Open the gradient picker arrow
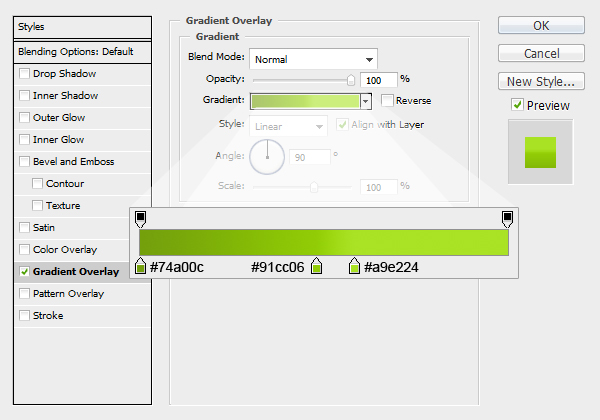The width and height of the screenshot is (600, 420). [366, 101]
